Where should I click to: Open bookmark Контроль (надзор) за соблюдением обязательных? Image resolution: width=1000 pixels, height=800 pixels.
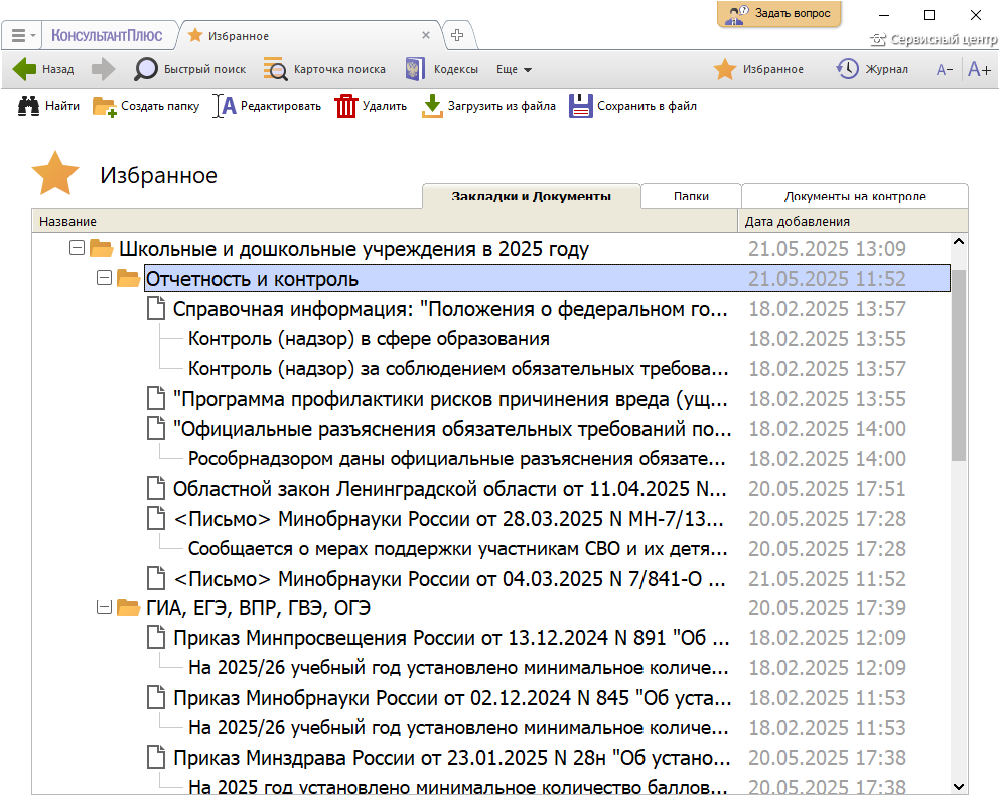pos(458,369)
